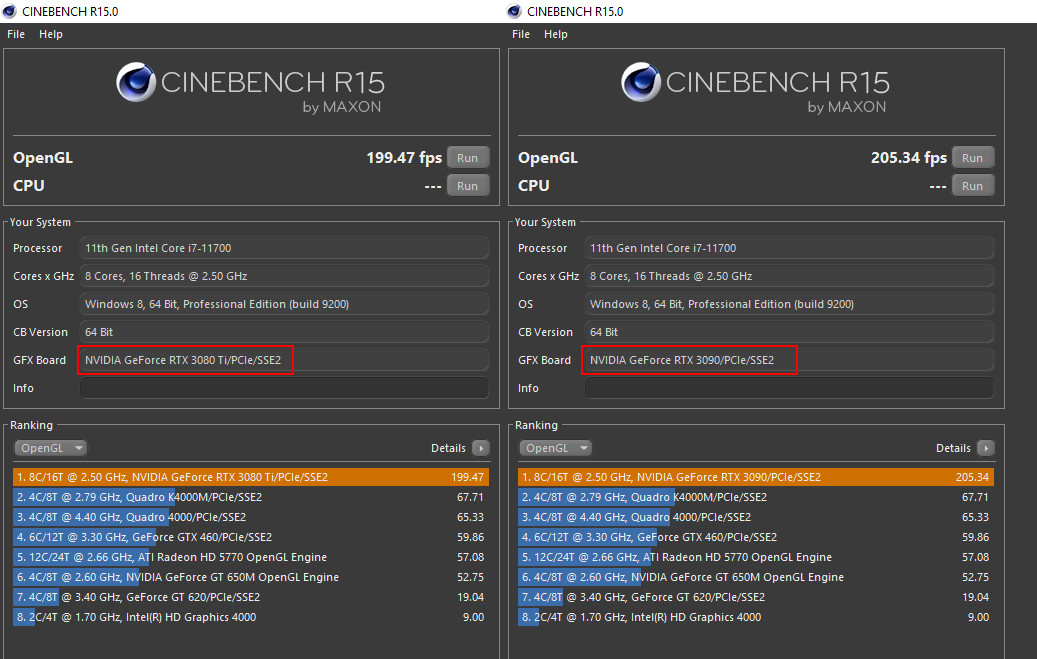
Task: Click Info input field in left window
Action: [x=284, y=388]
